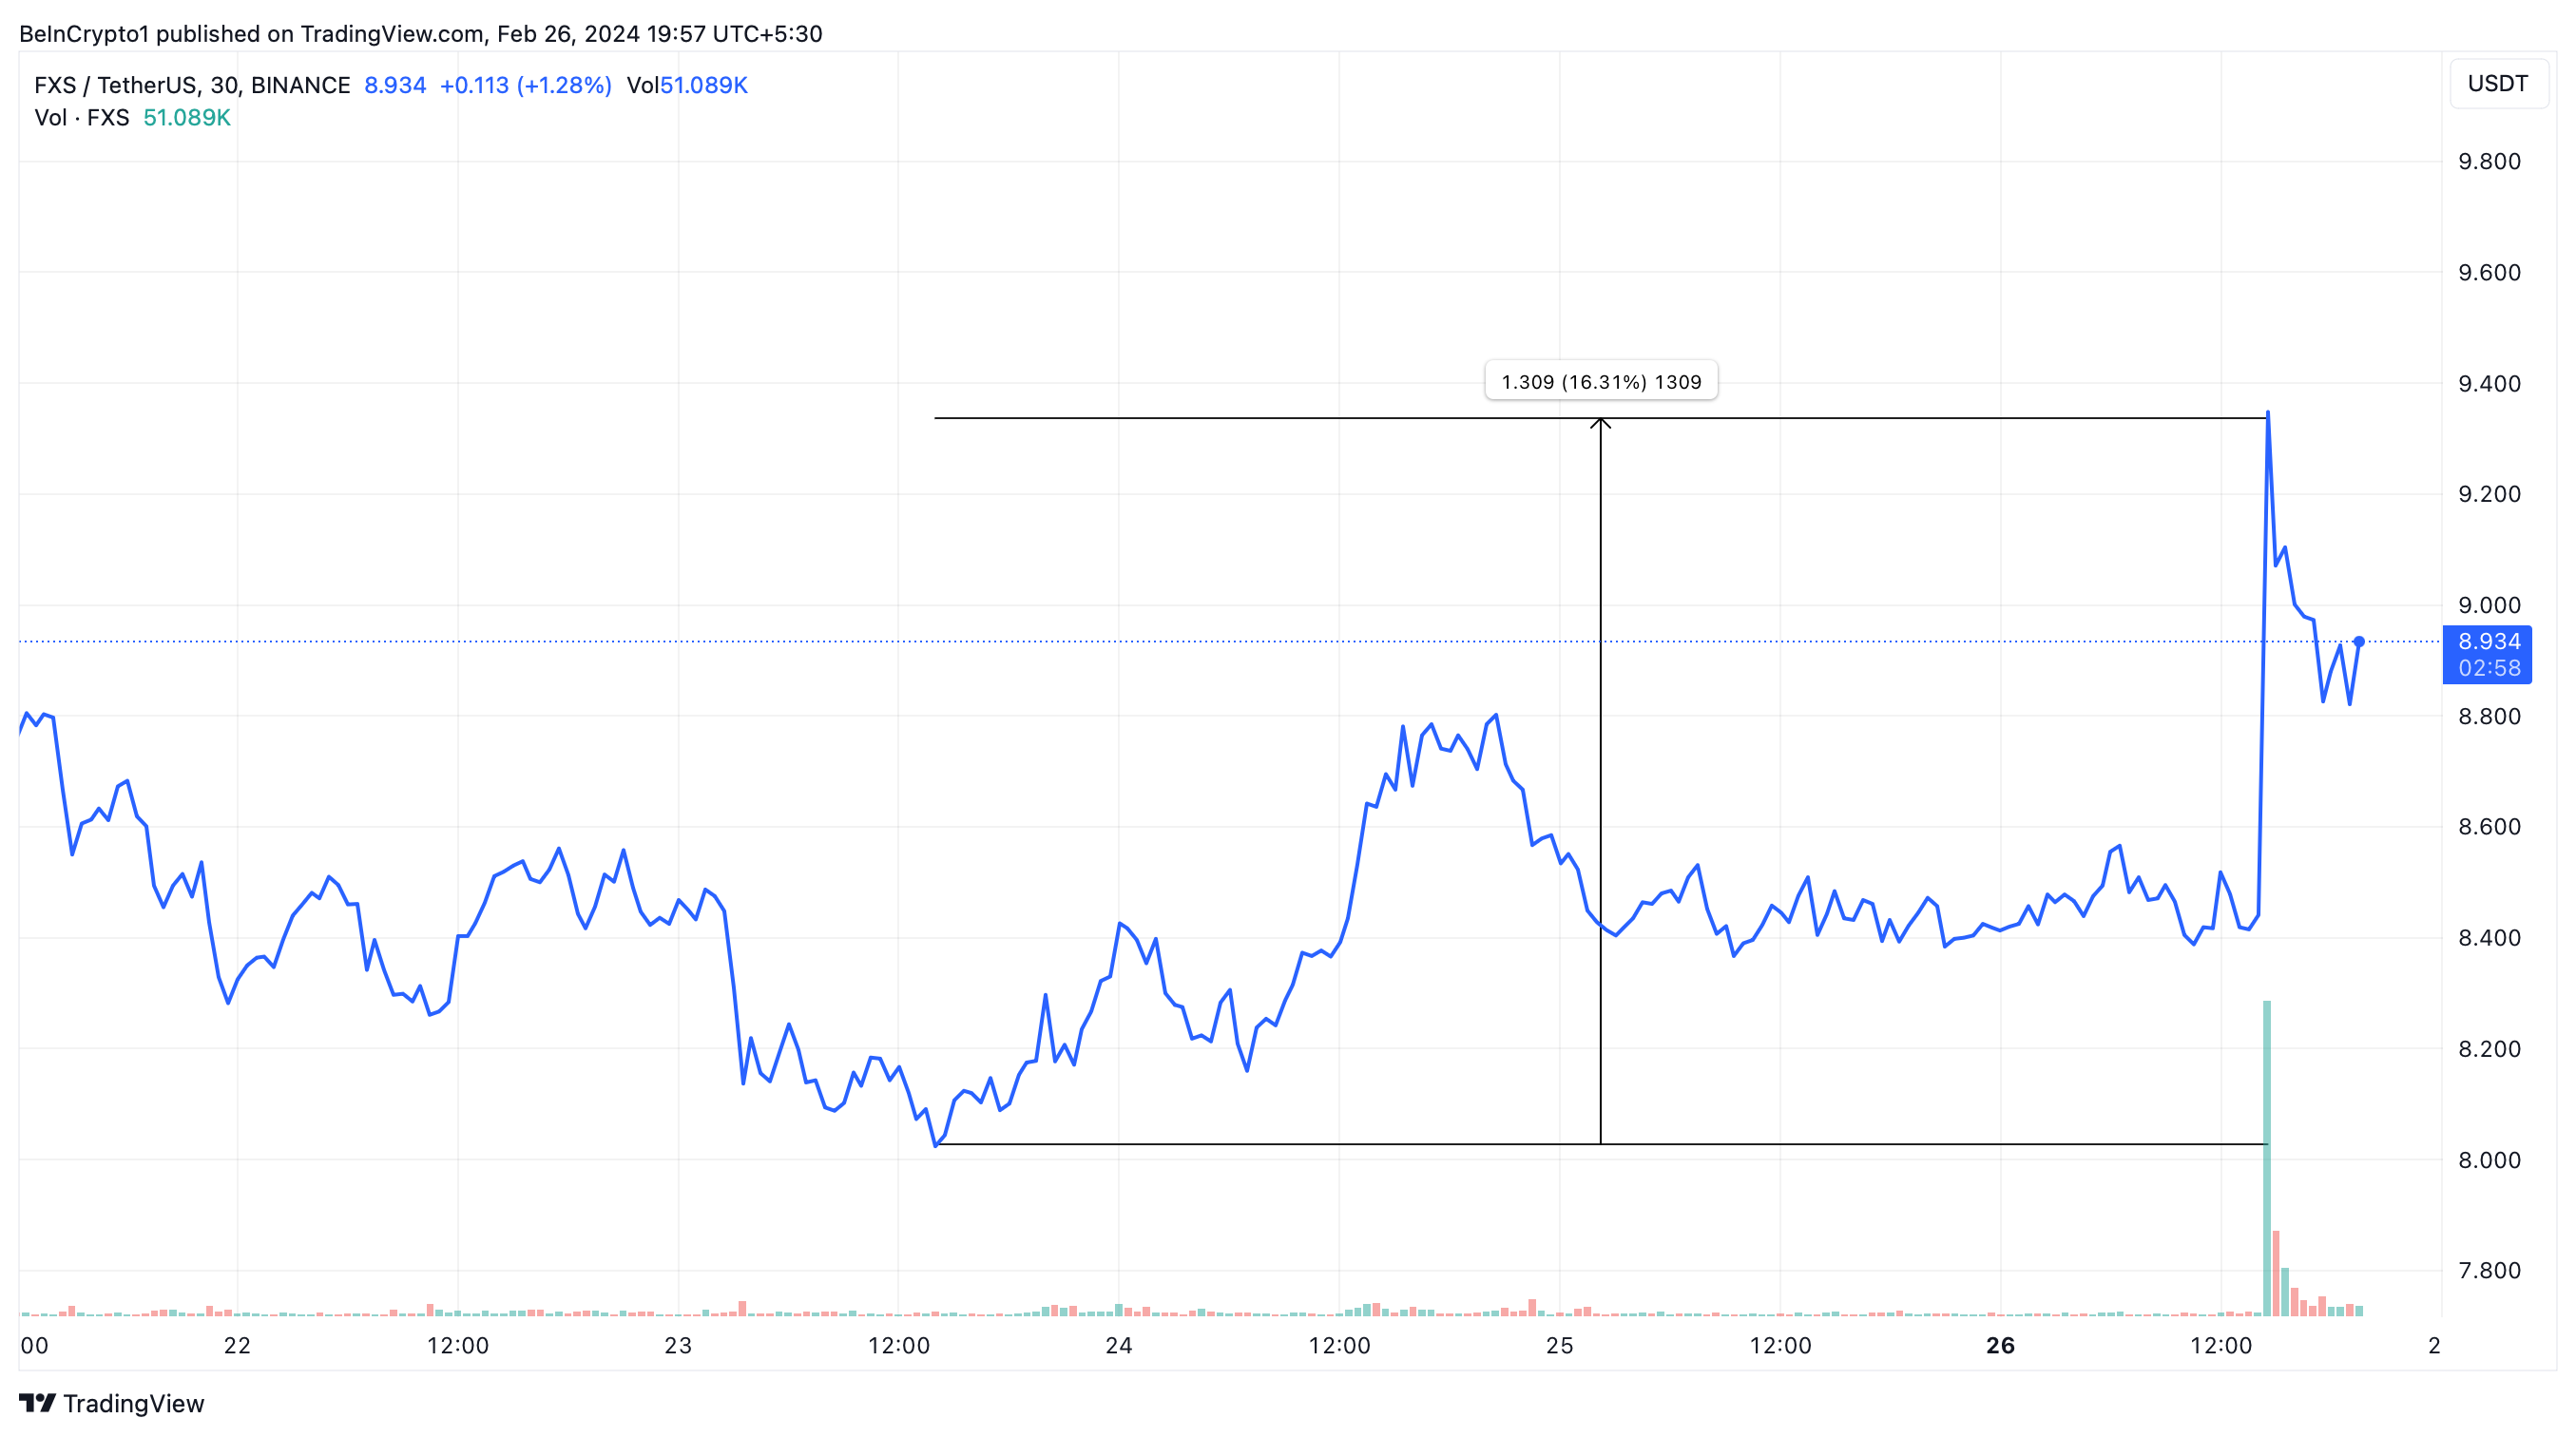This screenshot has height=1437, width=2576.
Task: Click the 1.309 (16.31%) measurement label
Action: (1600, 382)
